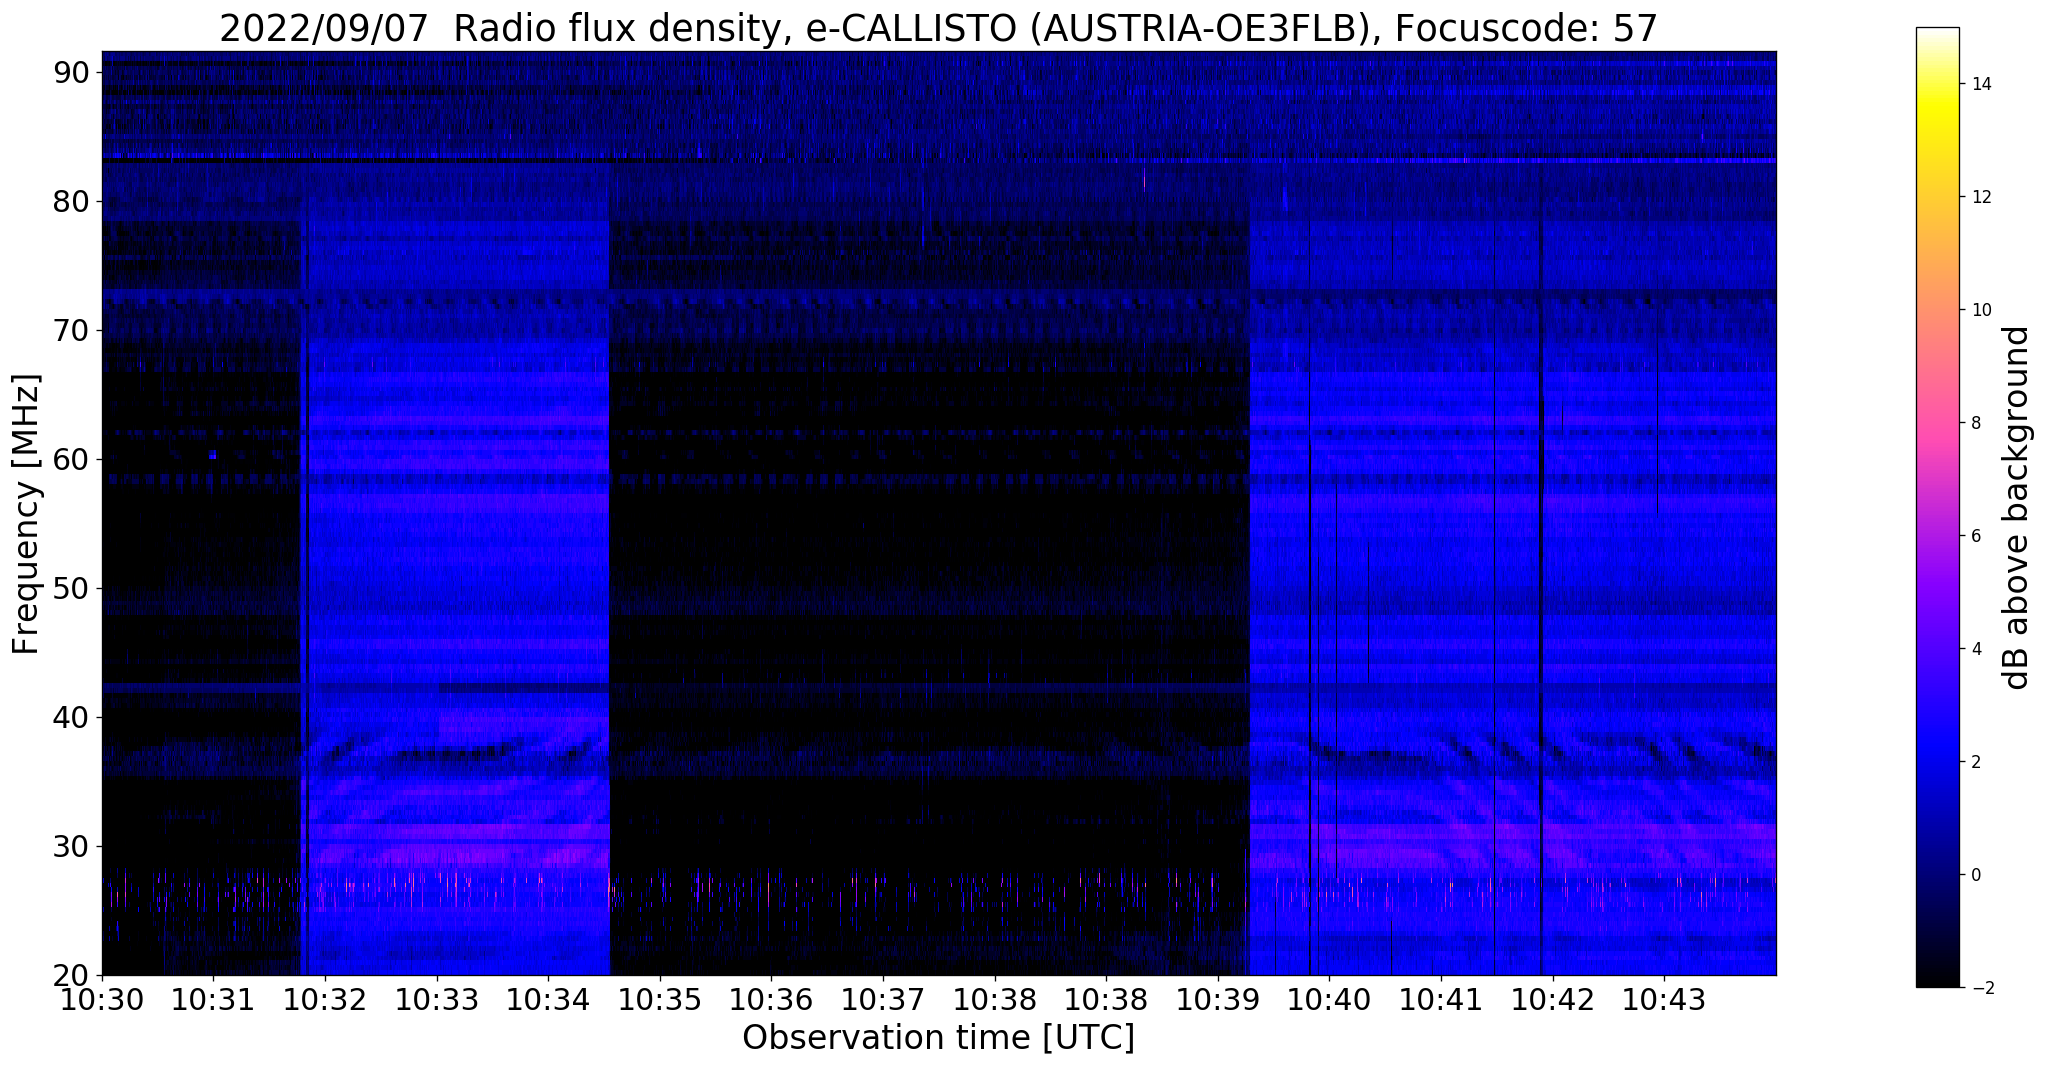Click the plot title mentioning e-CALLISTO AUSTRIA-OE3FLB
The width and height of the screenshot is (2047, 1067).
938,28
